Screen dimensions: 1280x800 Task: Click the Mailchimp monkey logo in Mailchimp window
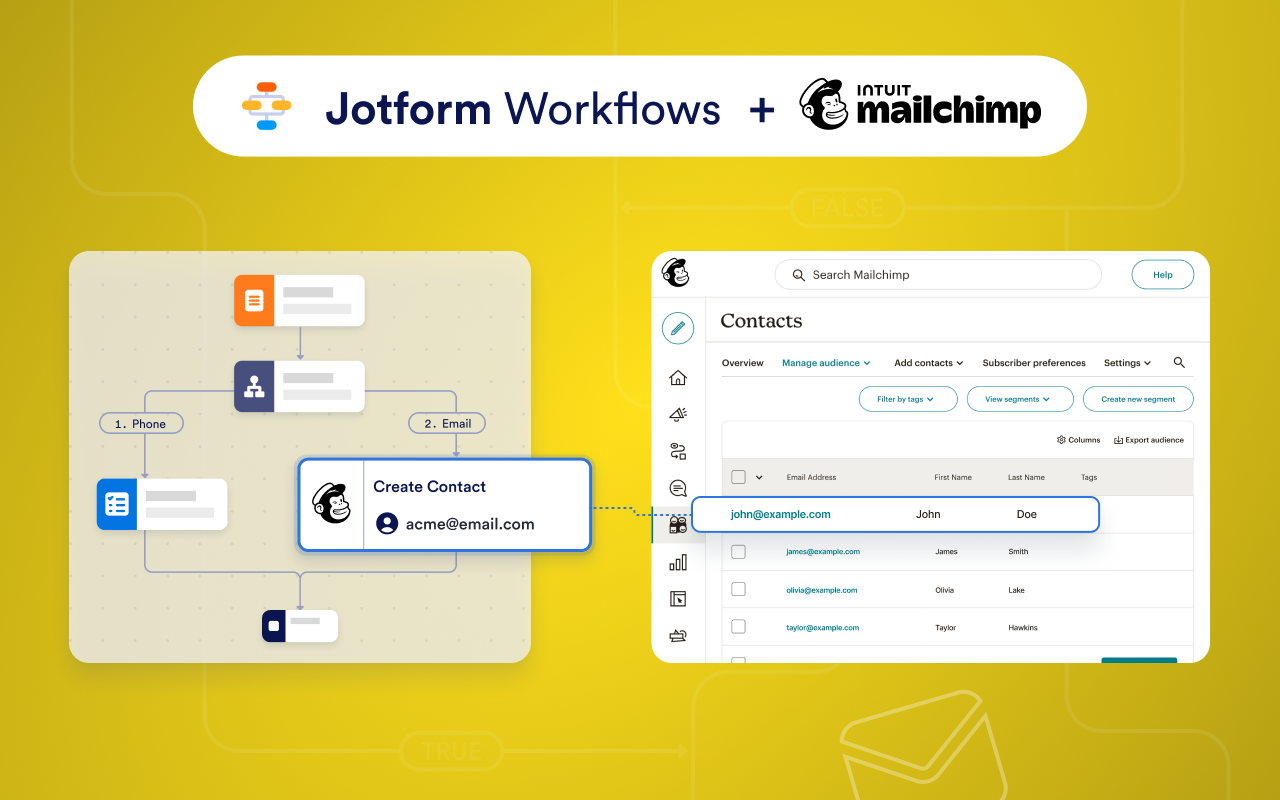pos(676,272)
